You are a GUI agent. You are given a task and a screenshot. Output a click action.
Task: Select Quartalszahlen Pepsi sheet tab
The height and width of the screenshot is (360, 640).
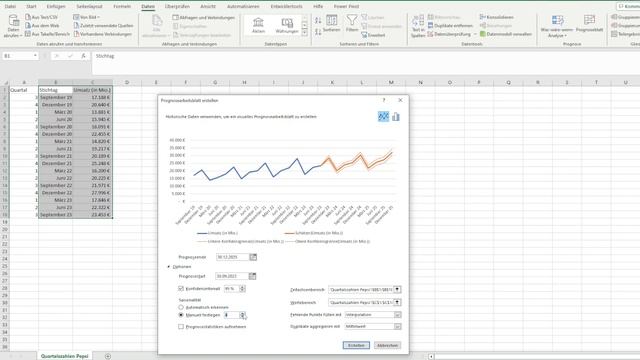click(64, 356)
